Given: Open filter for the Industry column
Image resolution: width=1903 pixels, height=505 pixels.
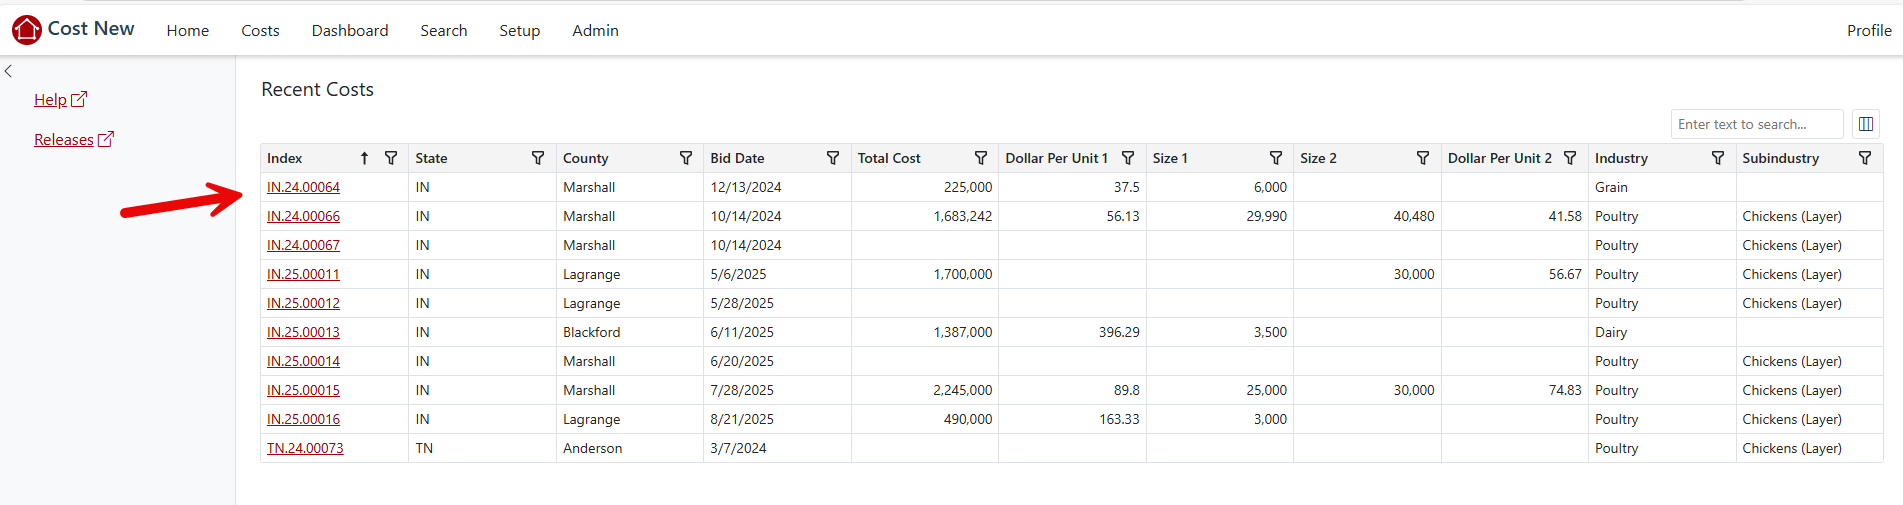Looking at the screenshot, I should point(1718,158).
